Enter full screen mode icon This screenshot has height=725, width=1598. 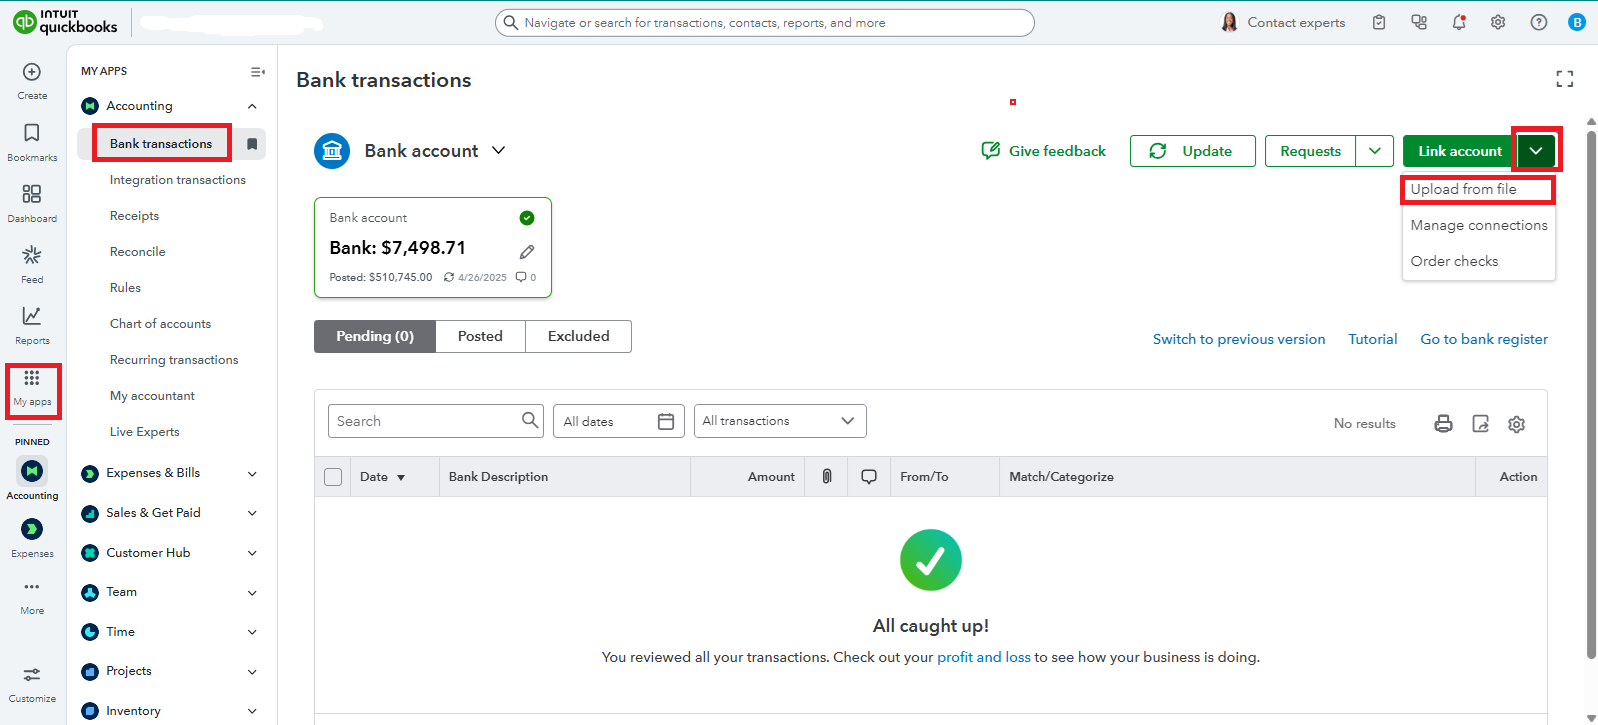(x=1564, y=79)
